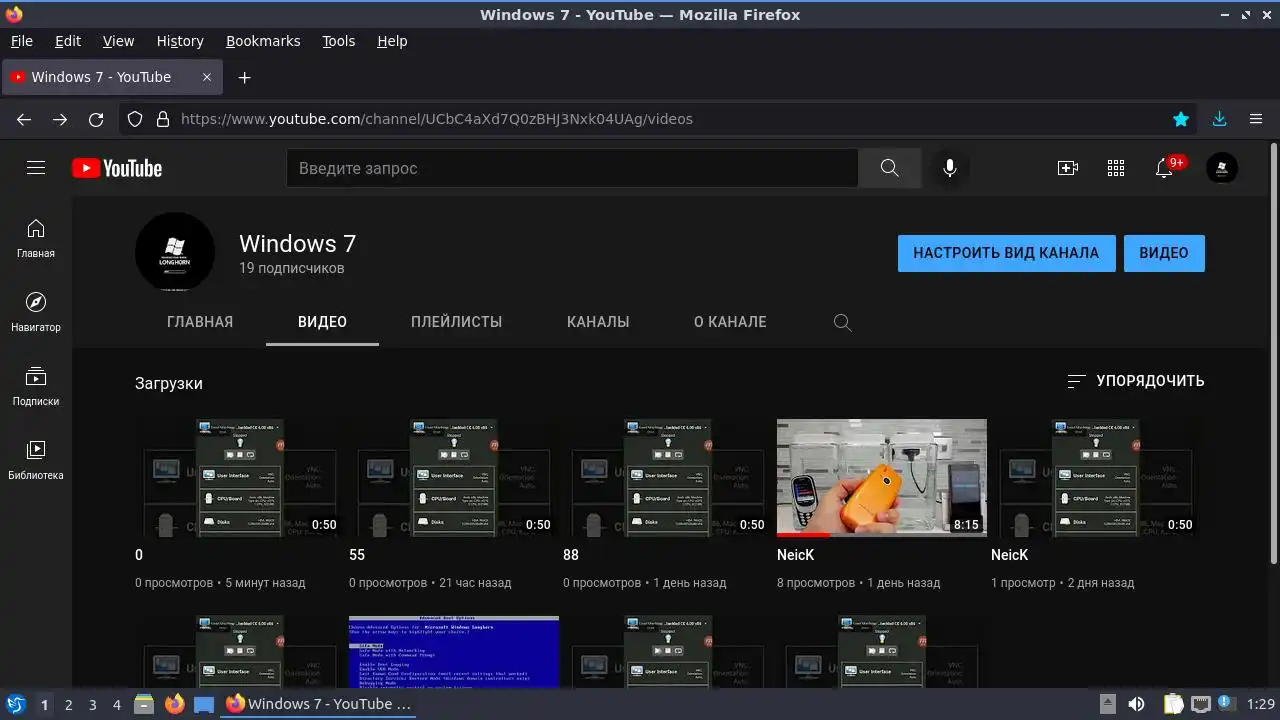Close the Windows 7 - YouTube tab
This screenshot has height=720, width=1280.
(x=207, y=77)
